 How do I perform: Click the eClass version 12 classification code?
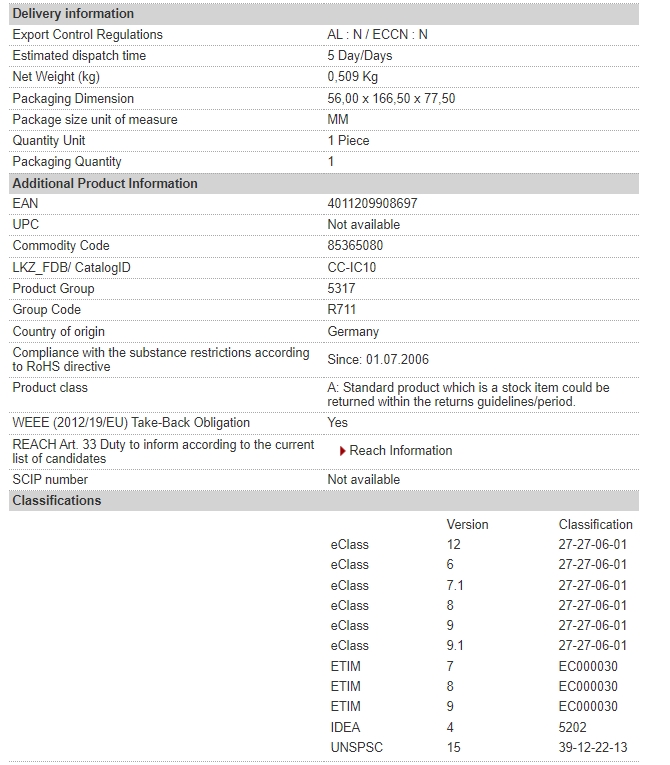click(x=592, y=544)
